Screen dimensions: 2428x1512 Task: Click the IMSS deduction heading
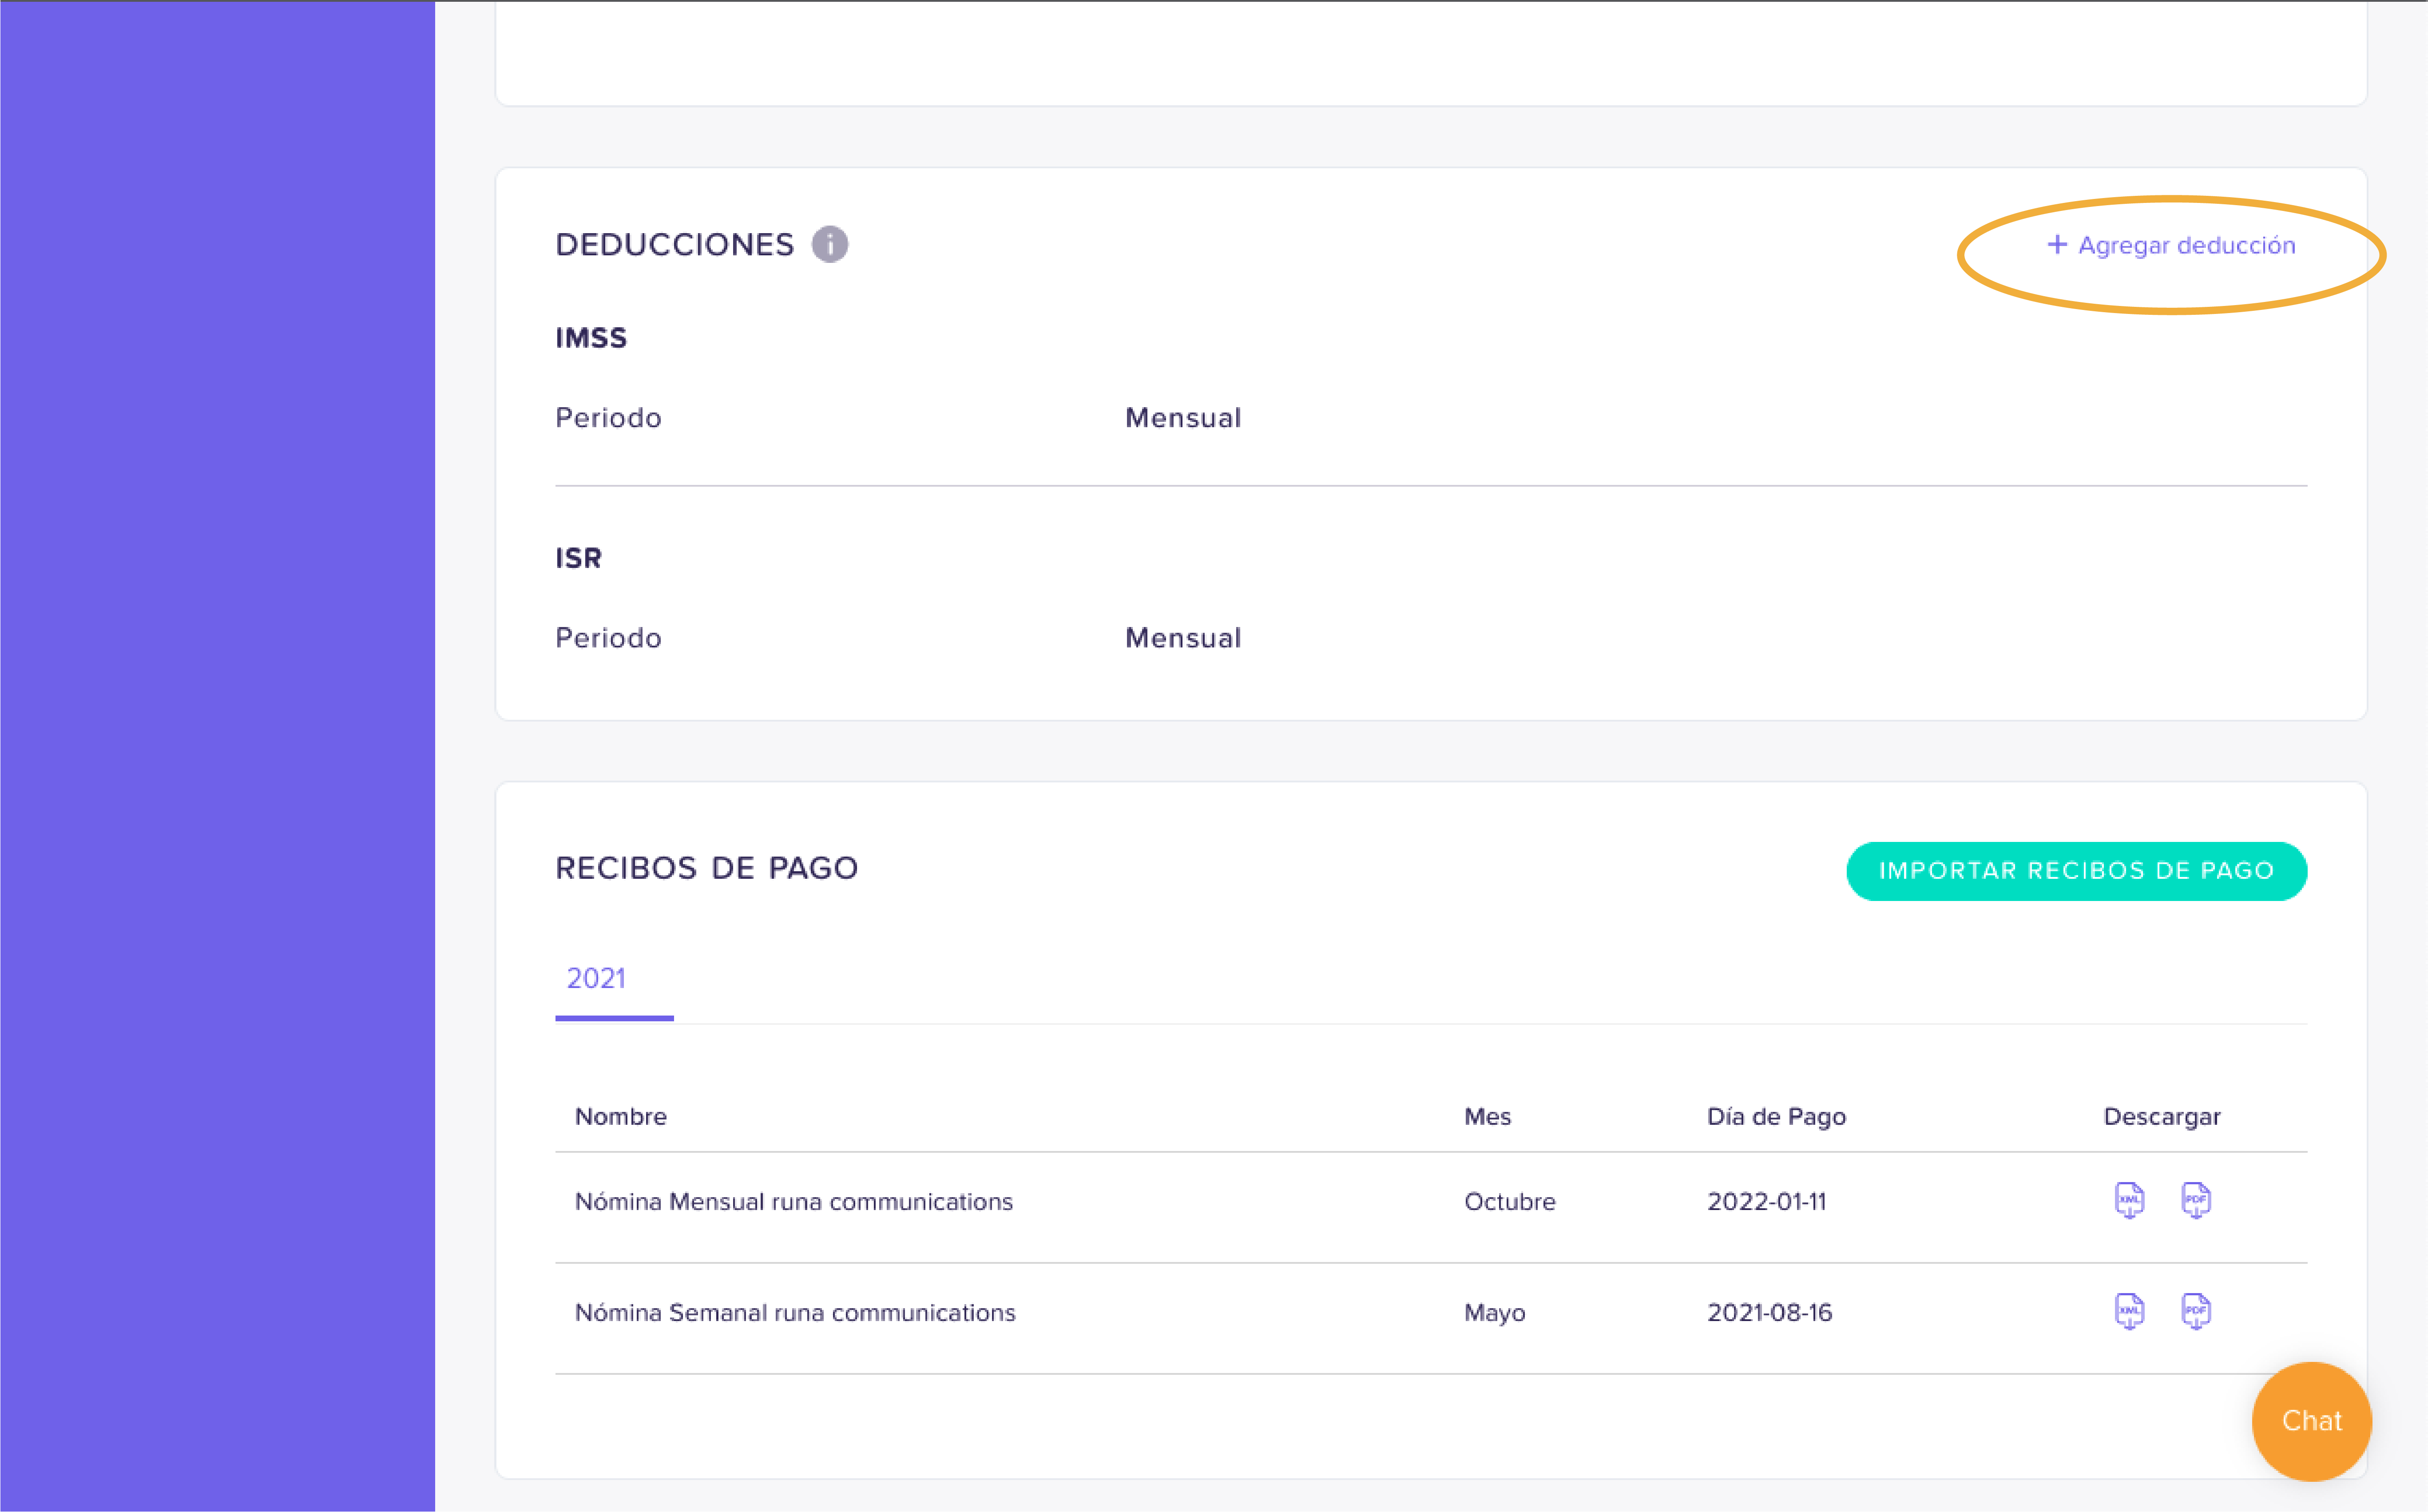pos(591,338)
